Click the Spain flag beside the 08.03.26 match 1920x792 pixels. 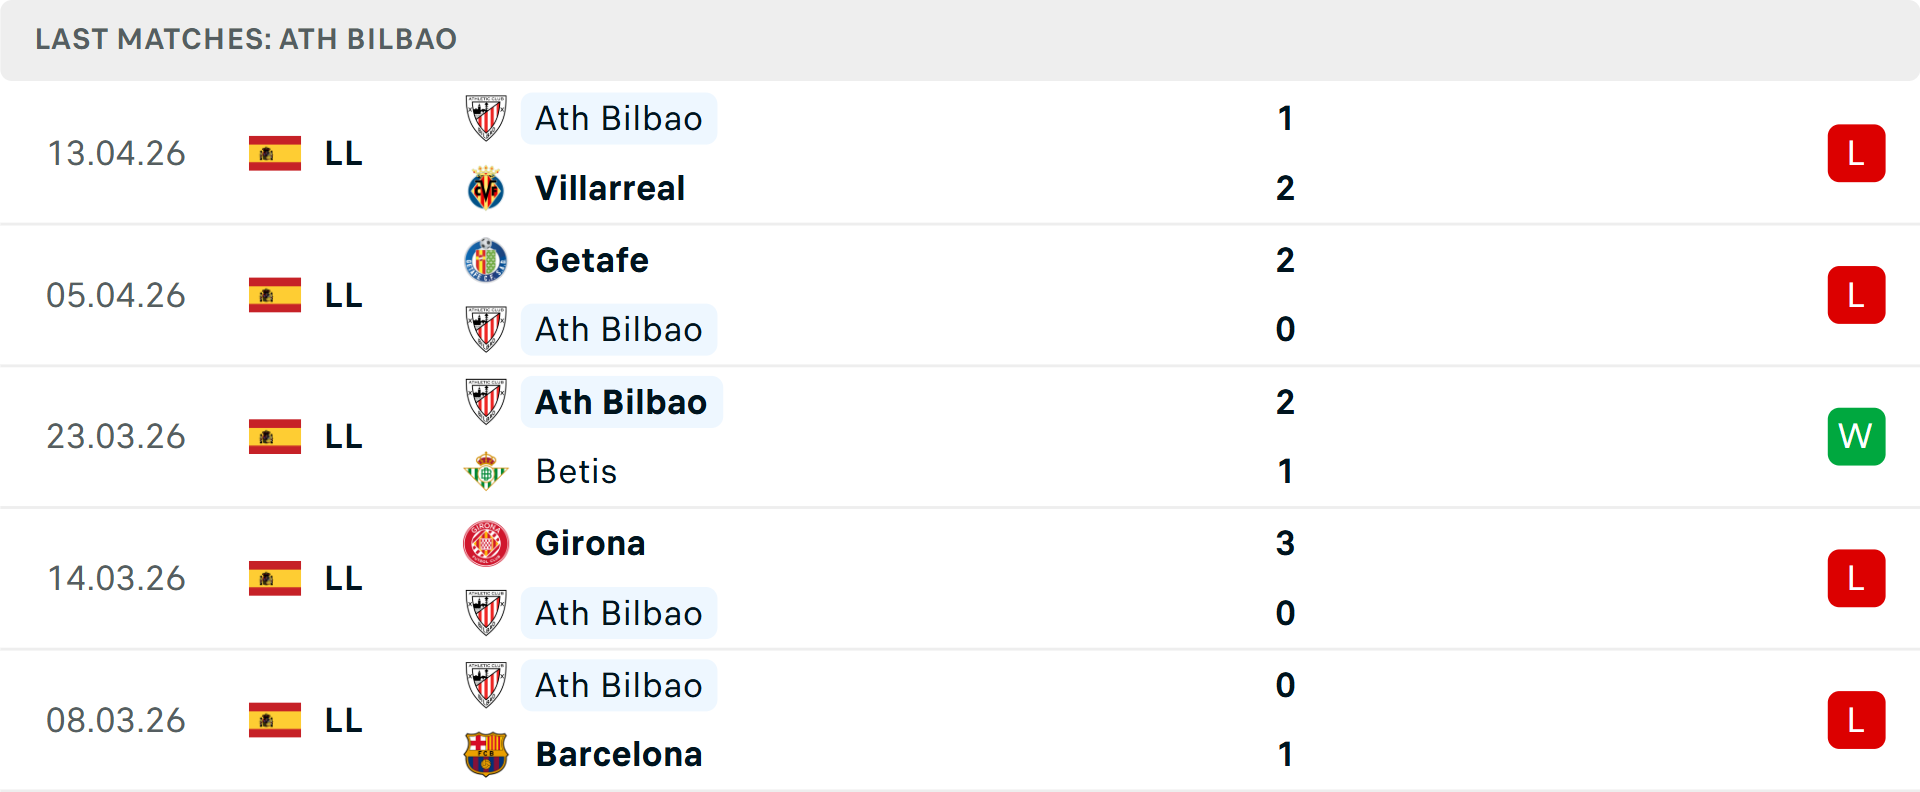click(x=275, y=719)
